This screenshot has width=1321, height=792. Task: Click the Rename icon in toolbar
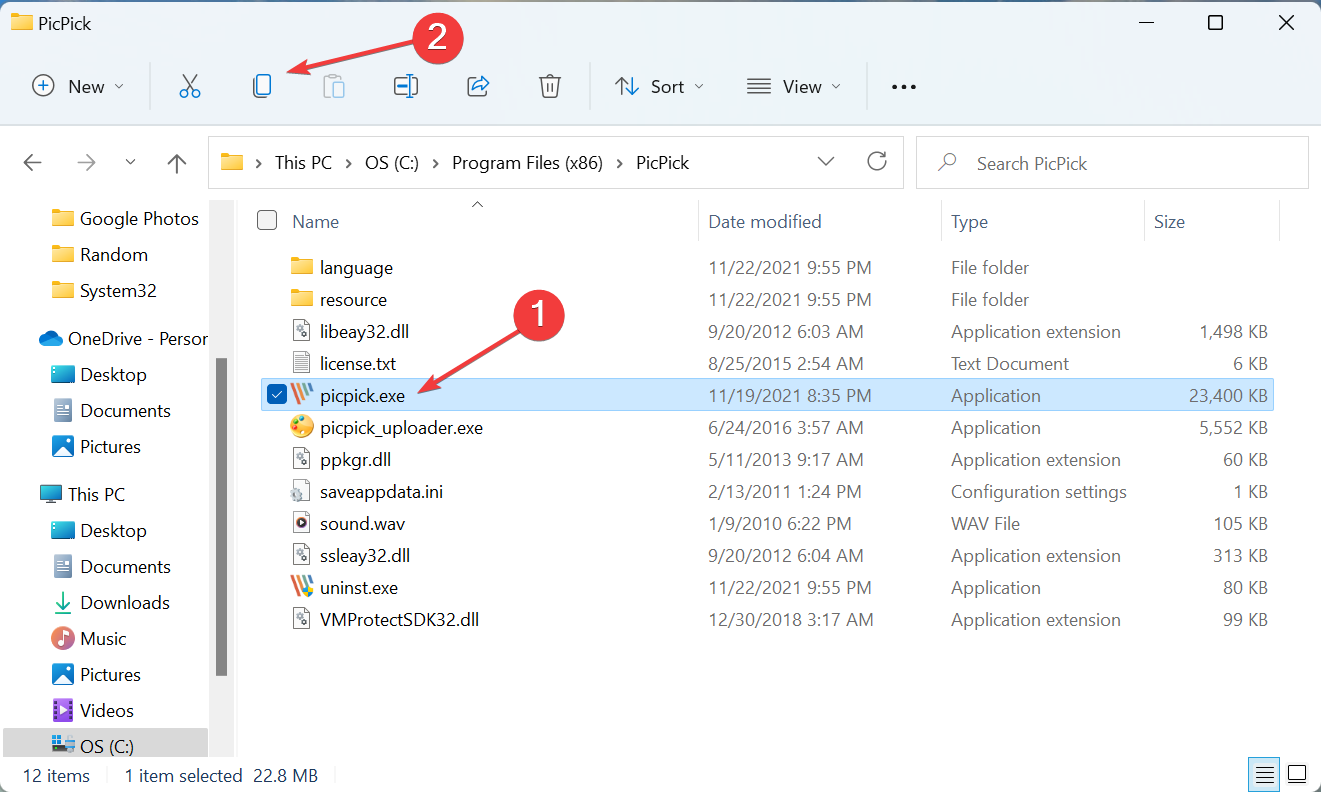[406, 87]
